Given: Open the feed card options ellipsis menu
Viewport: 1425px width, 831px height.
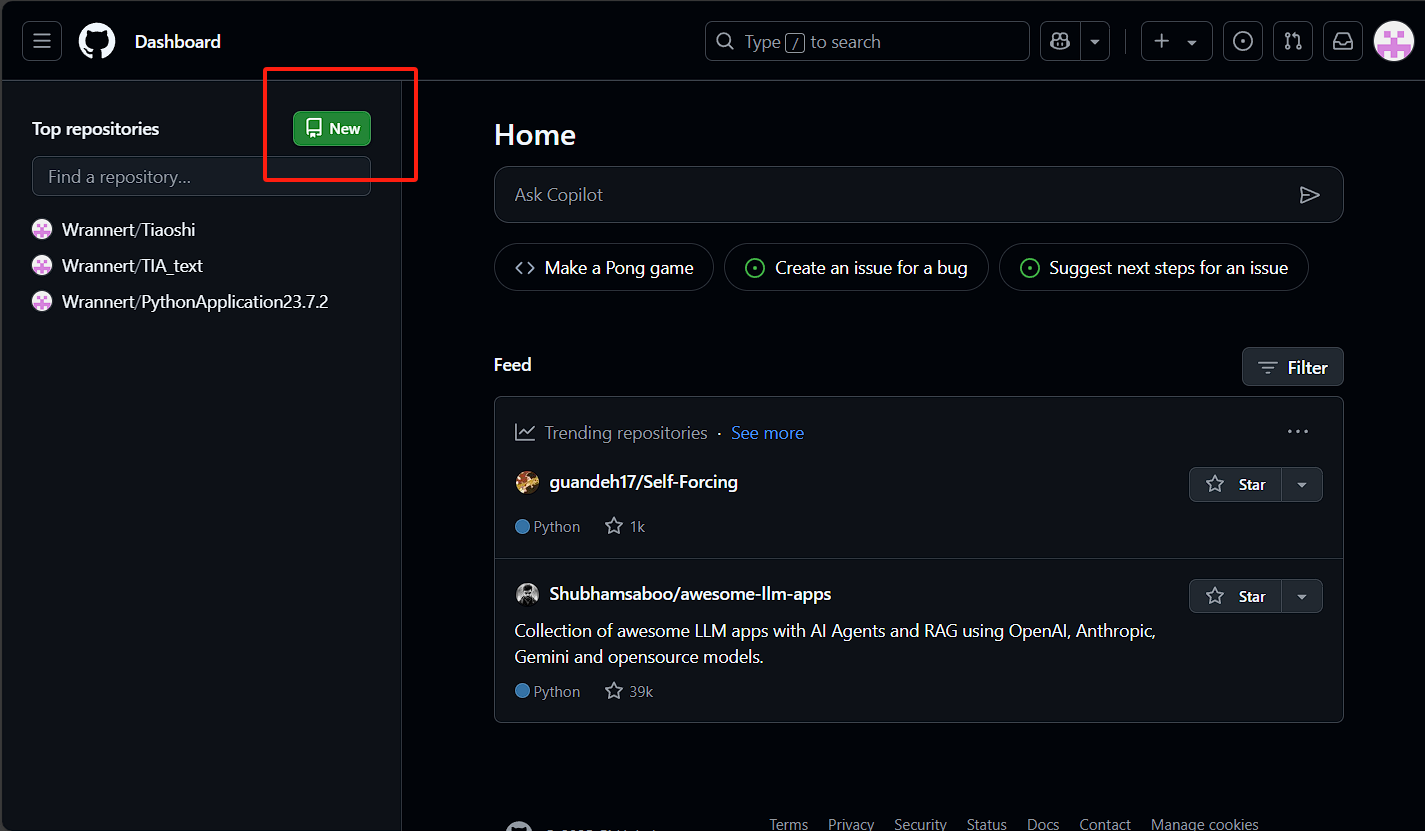Looking at the screenshot, I should (1297, 431).
